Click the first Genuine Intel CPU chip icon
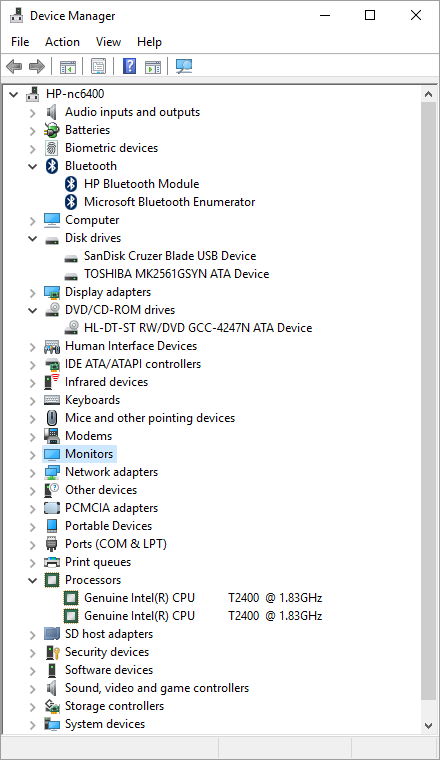Image resolution: width=440 pixels, height=760 pixels. [71, 598]
